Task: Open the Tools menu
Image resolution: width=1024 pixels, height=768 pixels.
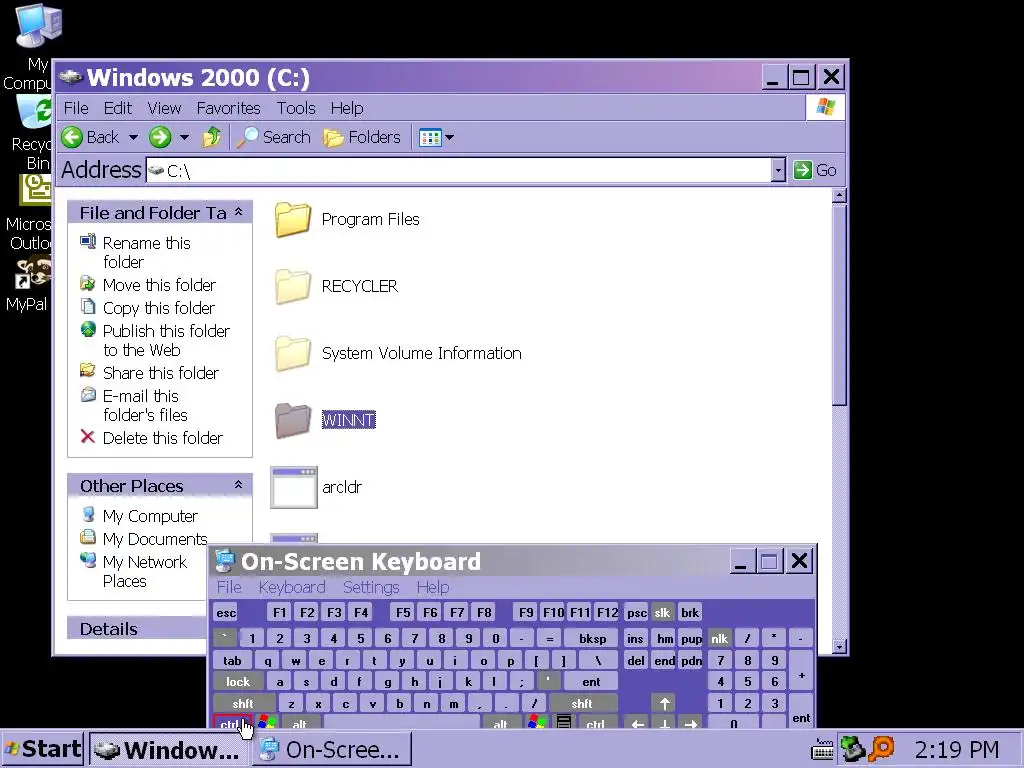Action: 296,108
